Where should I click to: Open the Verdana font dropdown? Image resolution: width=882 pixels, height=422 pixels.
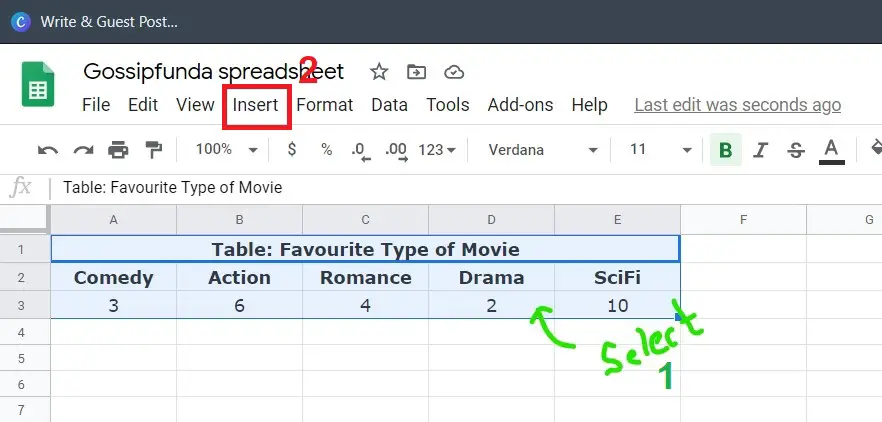(x=542, y=150)
